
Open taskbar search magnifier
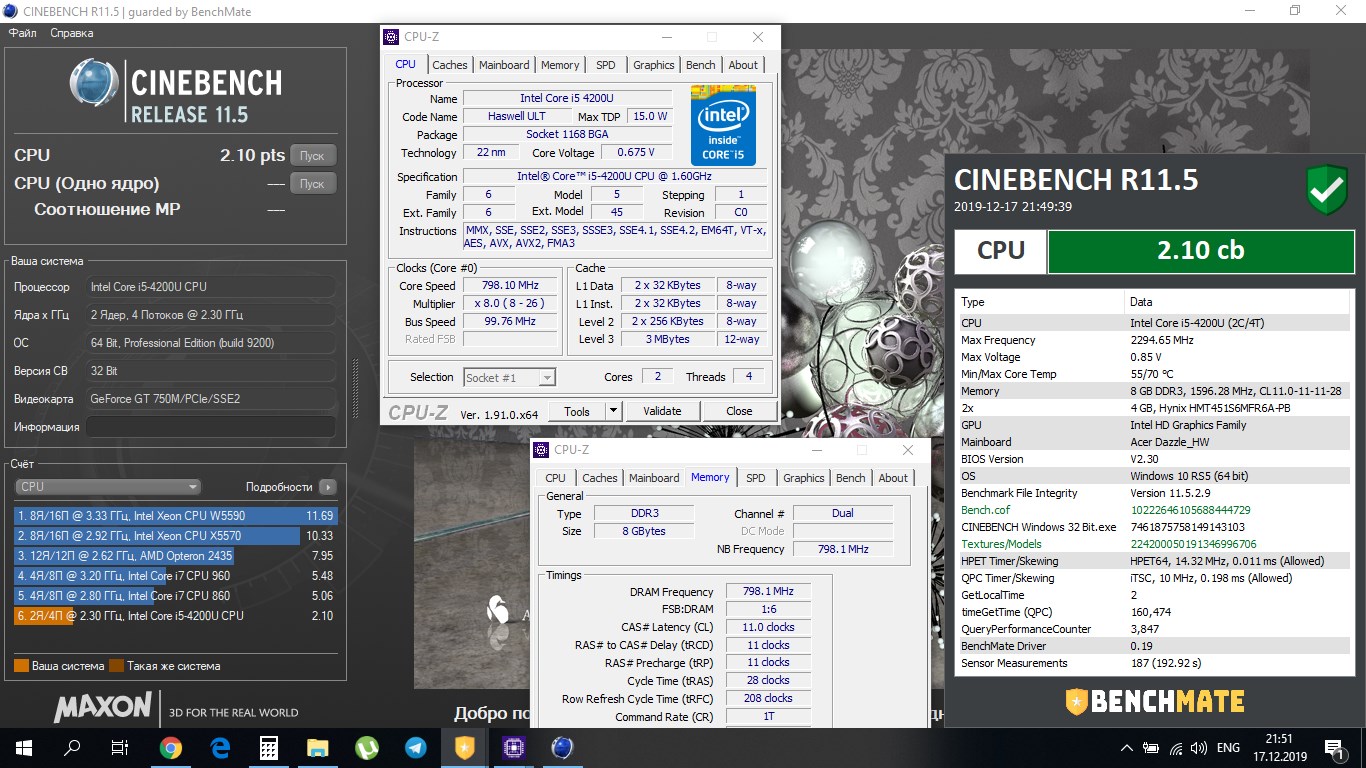click(x=72, y=747)
